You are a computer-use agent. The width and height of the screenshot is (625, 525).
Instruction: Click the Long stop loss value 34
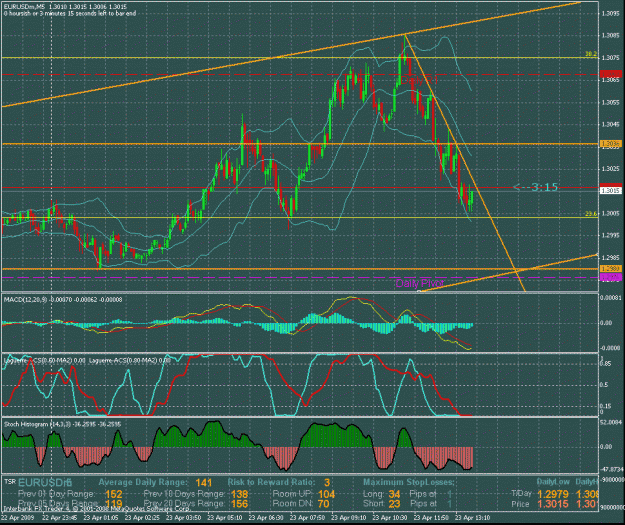click(394, 494)
